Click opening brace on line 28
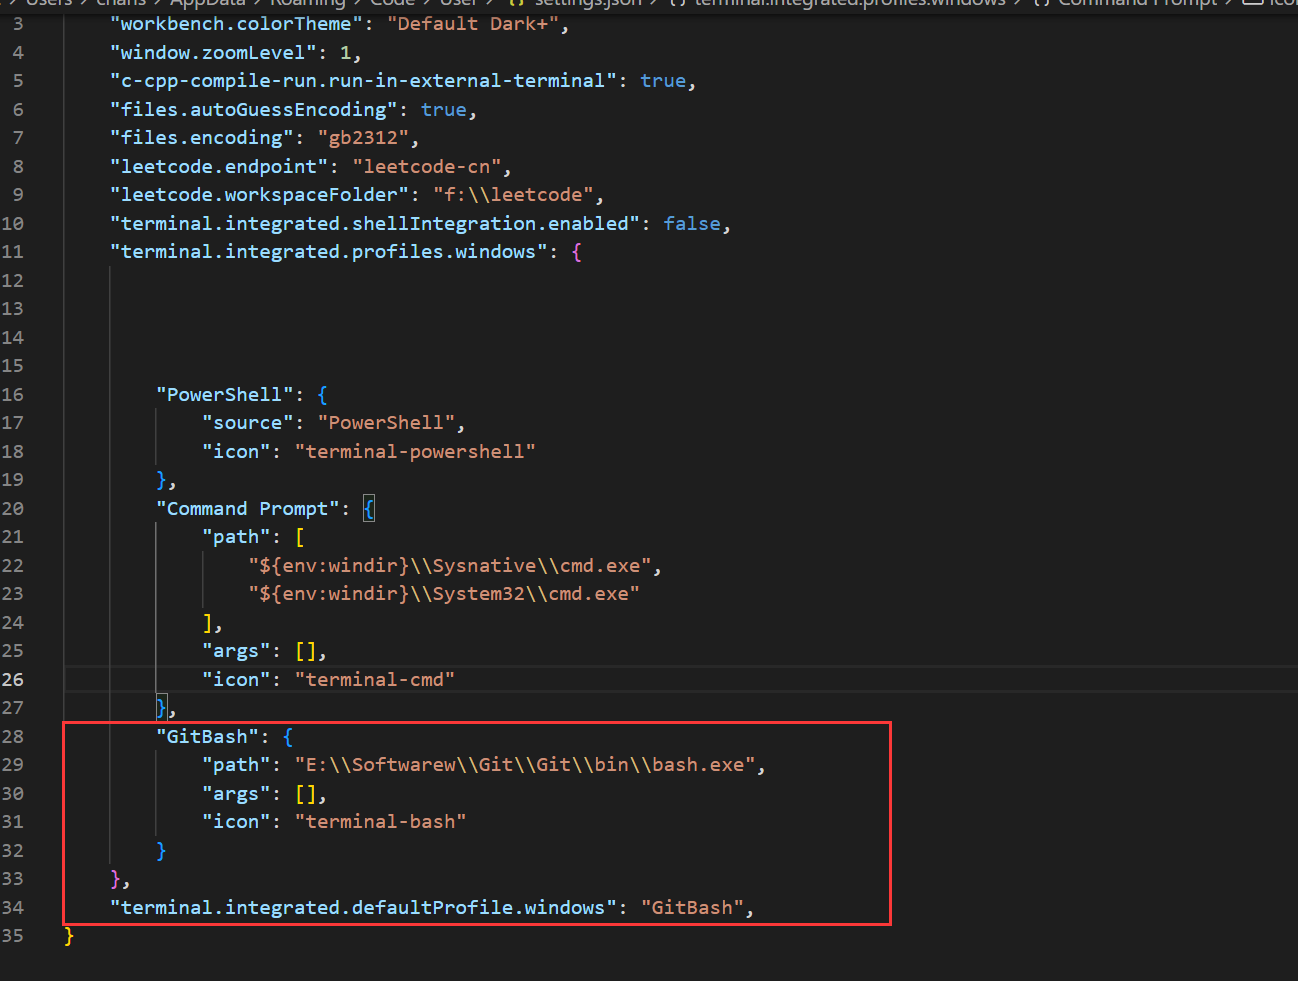Viewport: 1298px width, 981px height. [288, 737]
